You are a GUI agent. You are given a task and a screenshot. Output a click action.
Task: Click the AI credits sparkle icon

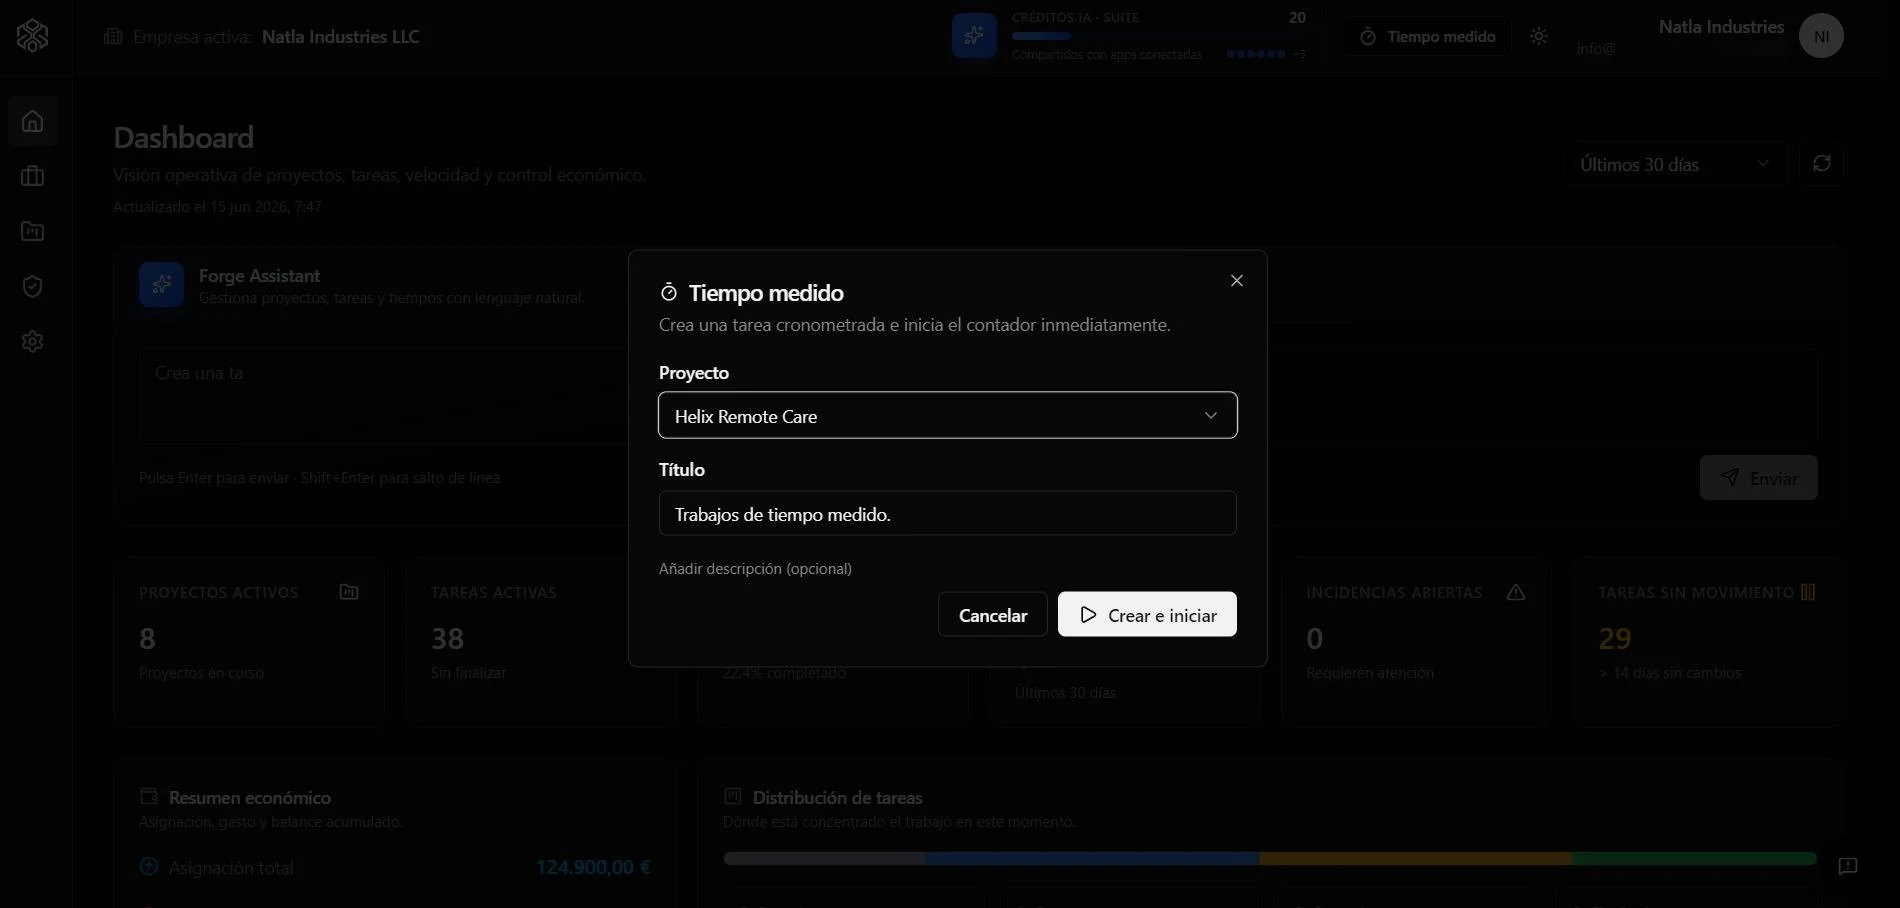click(974, 36)
